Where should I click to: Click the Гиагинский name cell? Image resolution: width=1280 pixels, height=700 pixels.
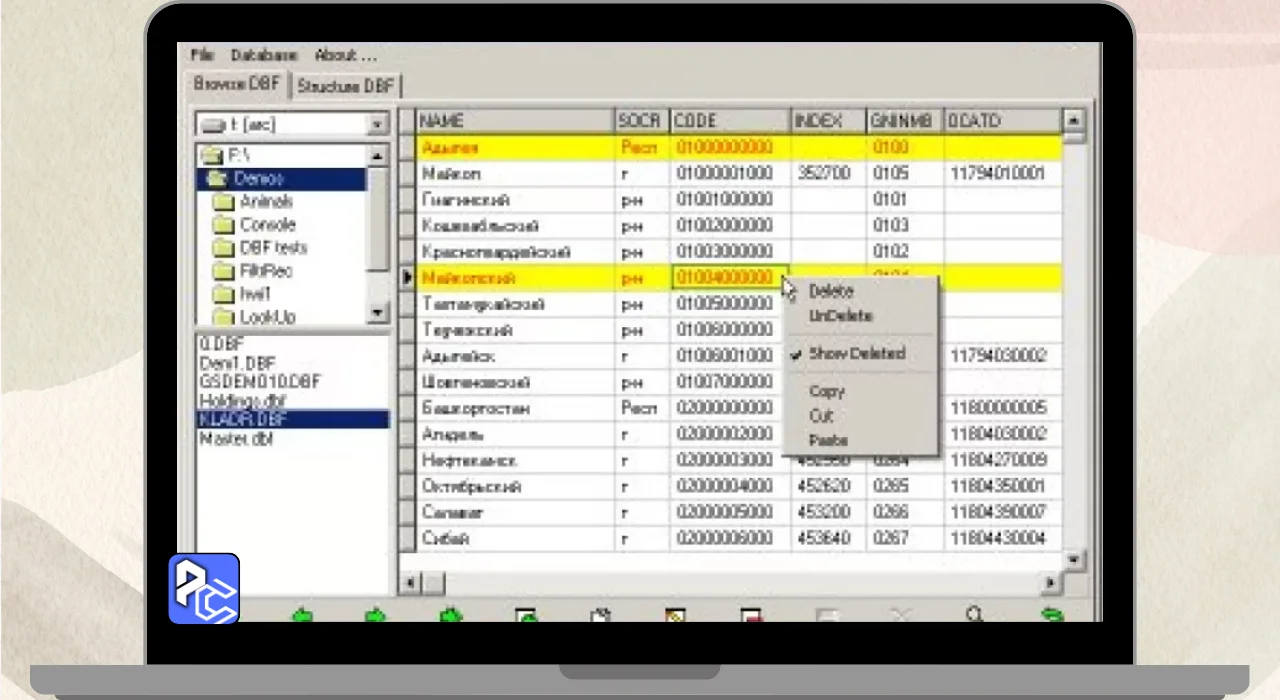pos(514,200)
